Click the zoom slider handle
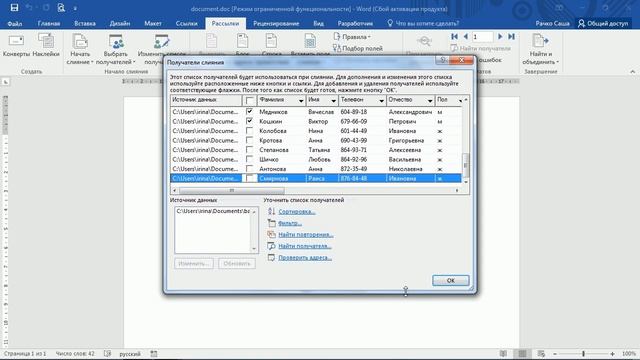 tap(584, 354)
